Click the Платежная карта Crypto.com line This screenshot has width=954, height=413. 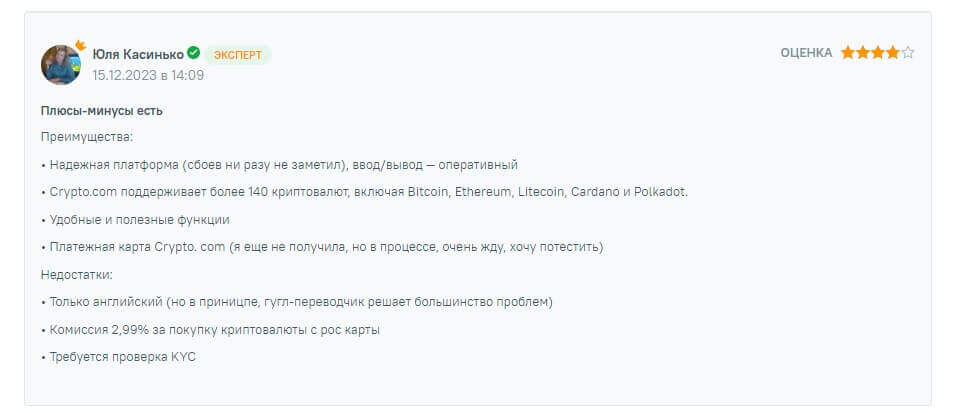(322, 247)
